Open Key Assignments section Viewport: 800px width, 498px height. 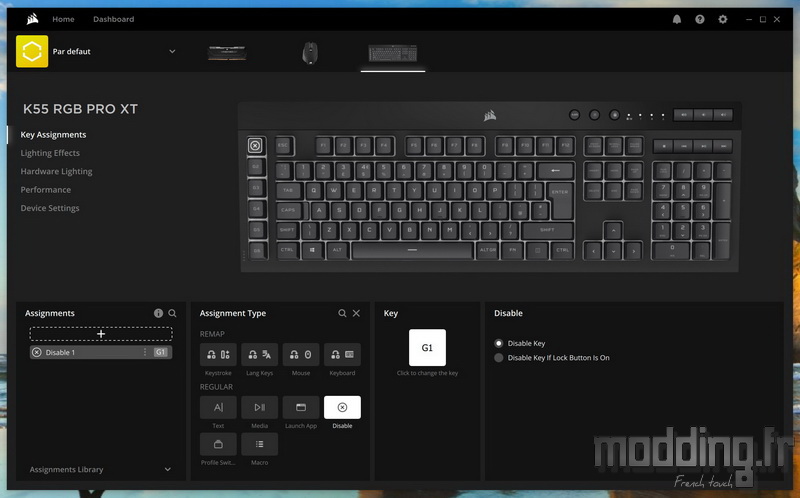coord(53,135)
